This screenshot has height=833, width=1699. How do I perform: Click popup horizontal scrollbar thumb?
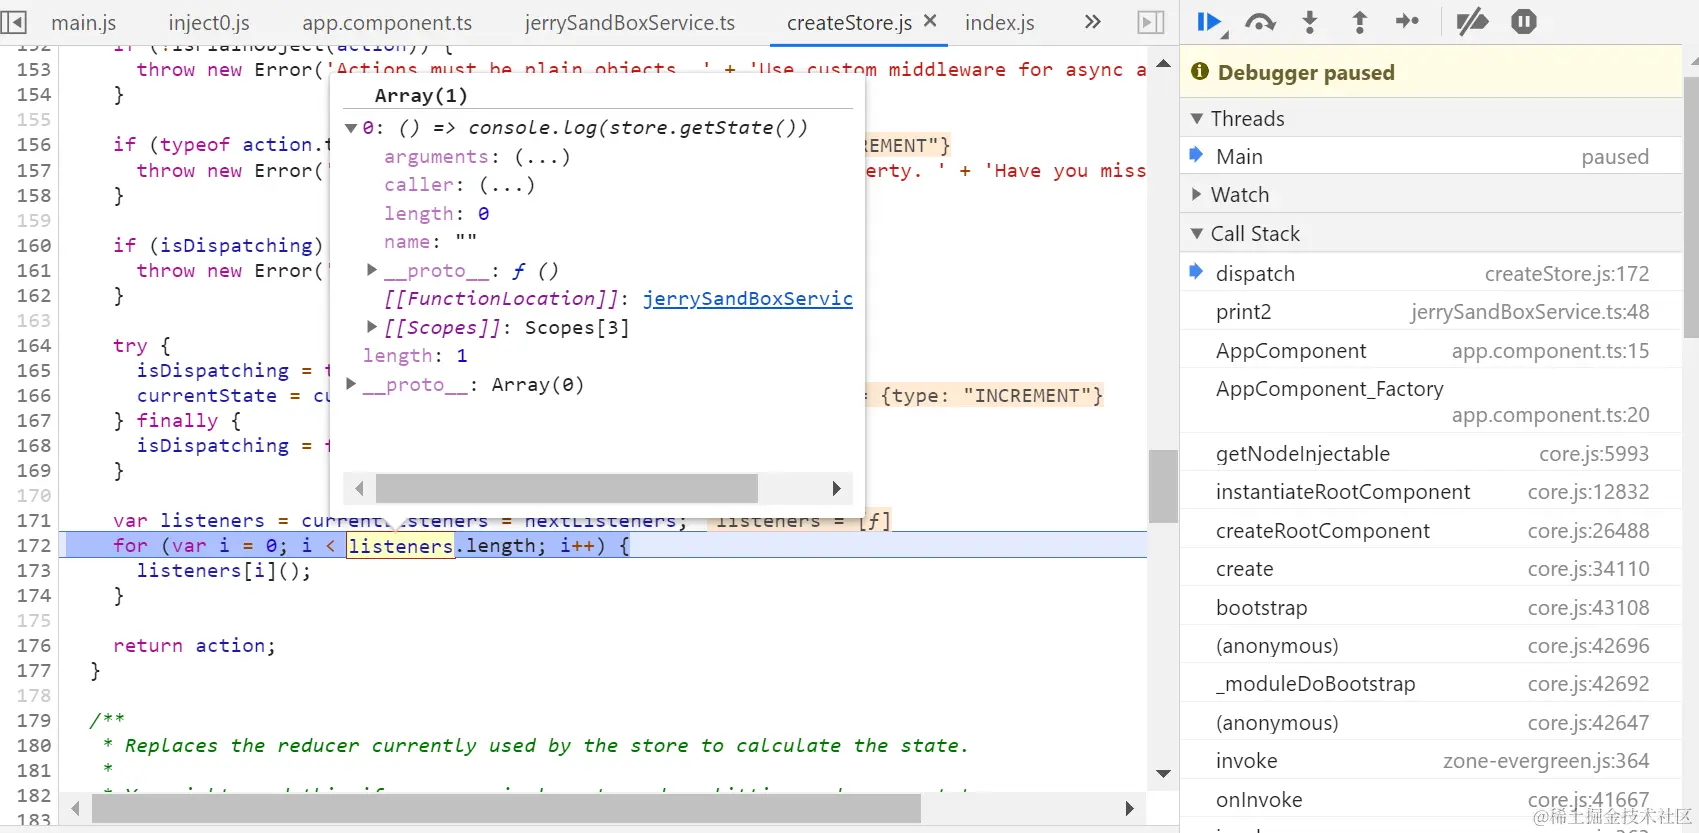[x=566, y=488]
